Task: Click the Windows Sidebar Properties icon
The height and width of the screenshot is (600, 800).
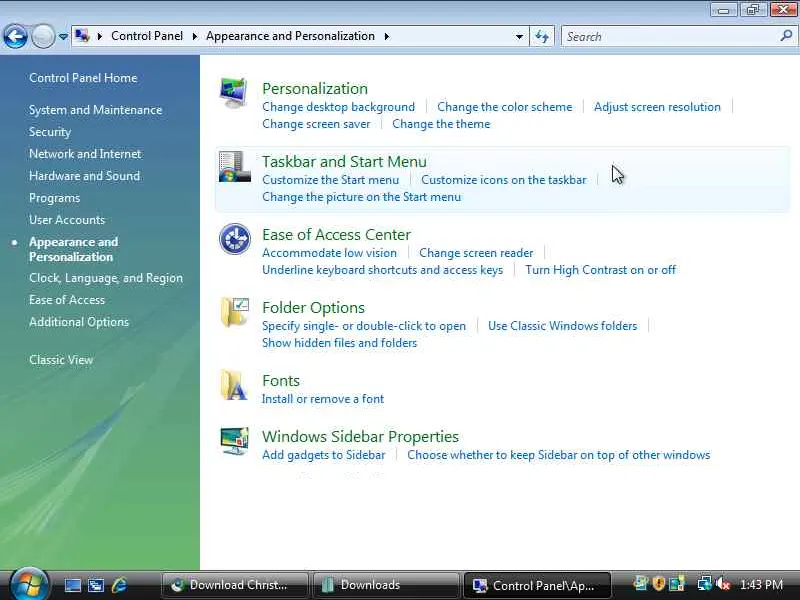Action: click(235, 441)
